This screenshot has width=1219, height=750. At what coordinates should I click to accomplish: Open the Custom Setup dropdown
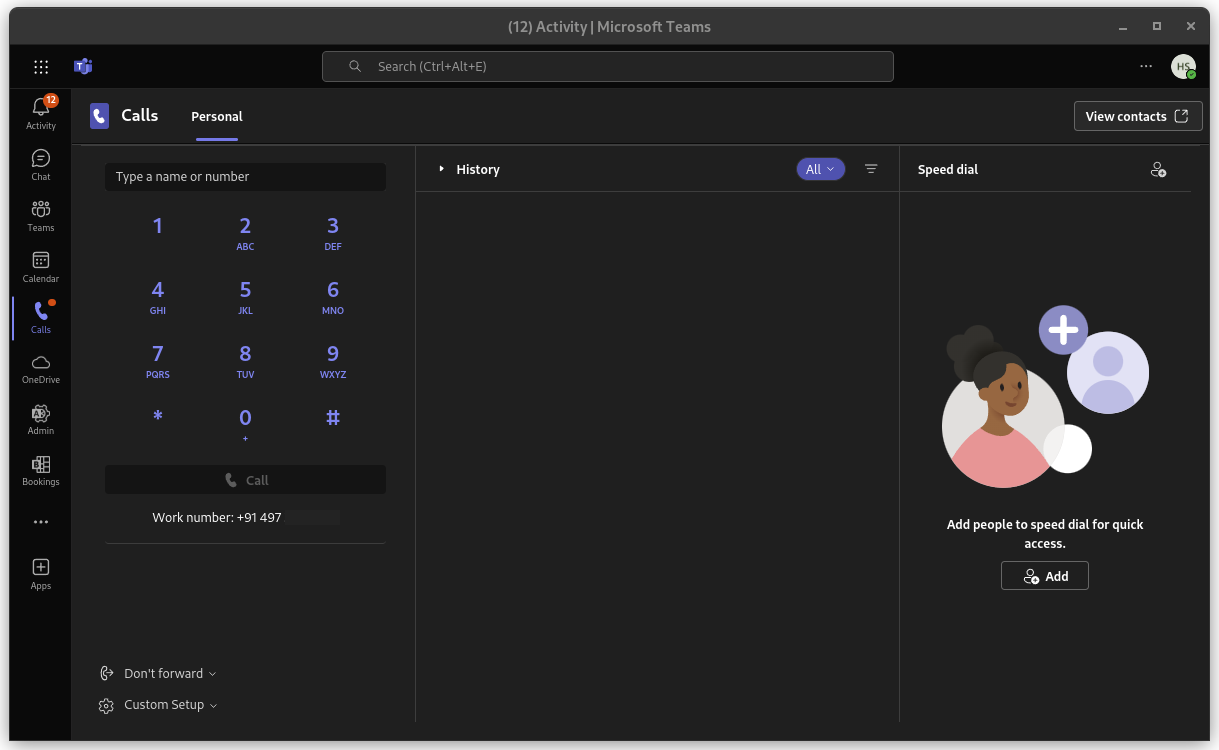tap(158, 705)
